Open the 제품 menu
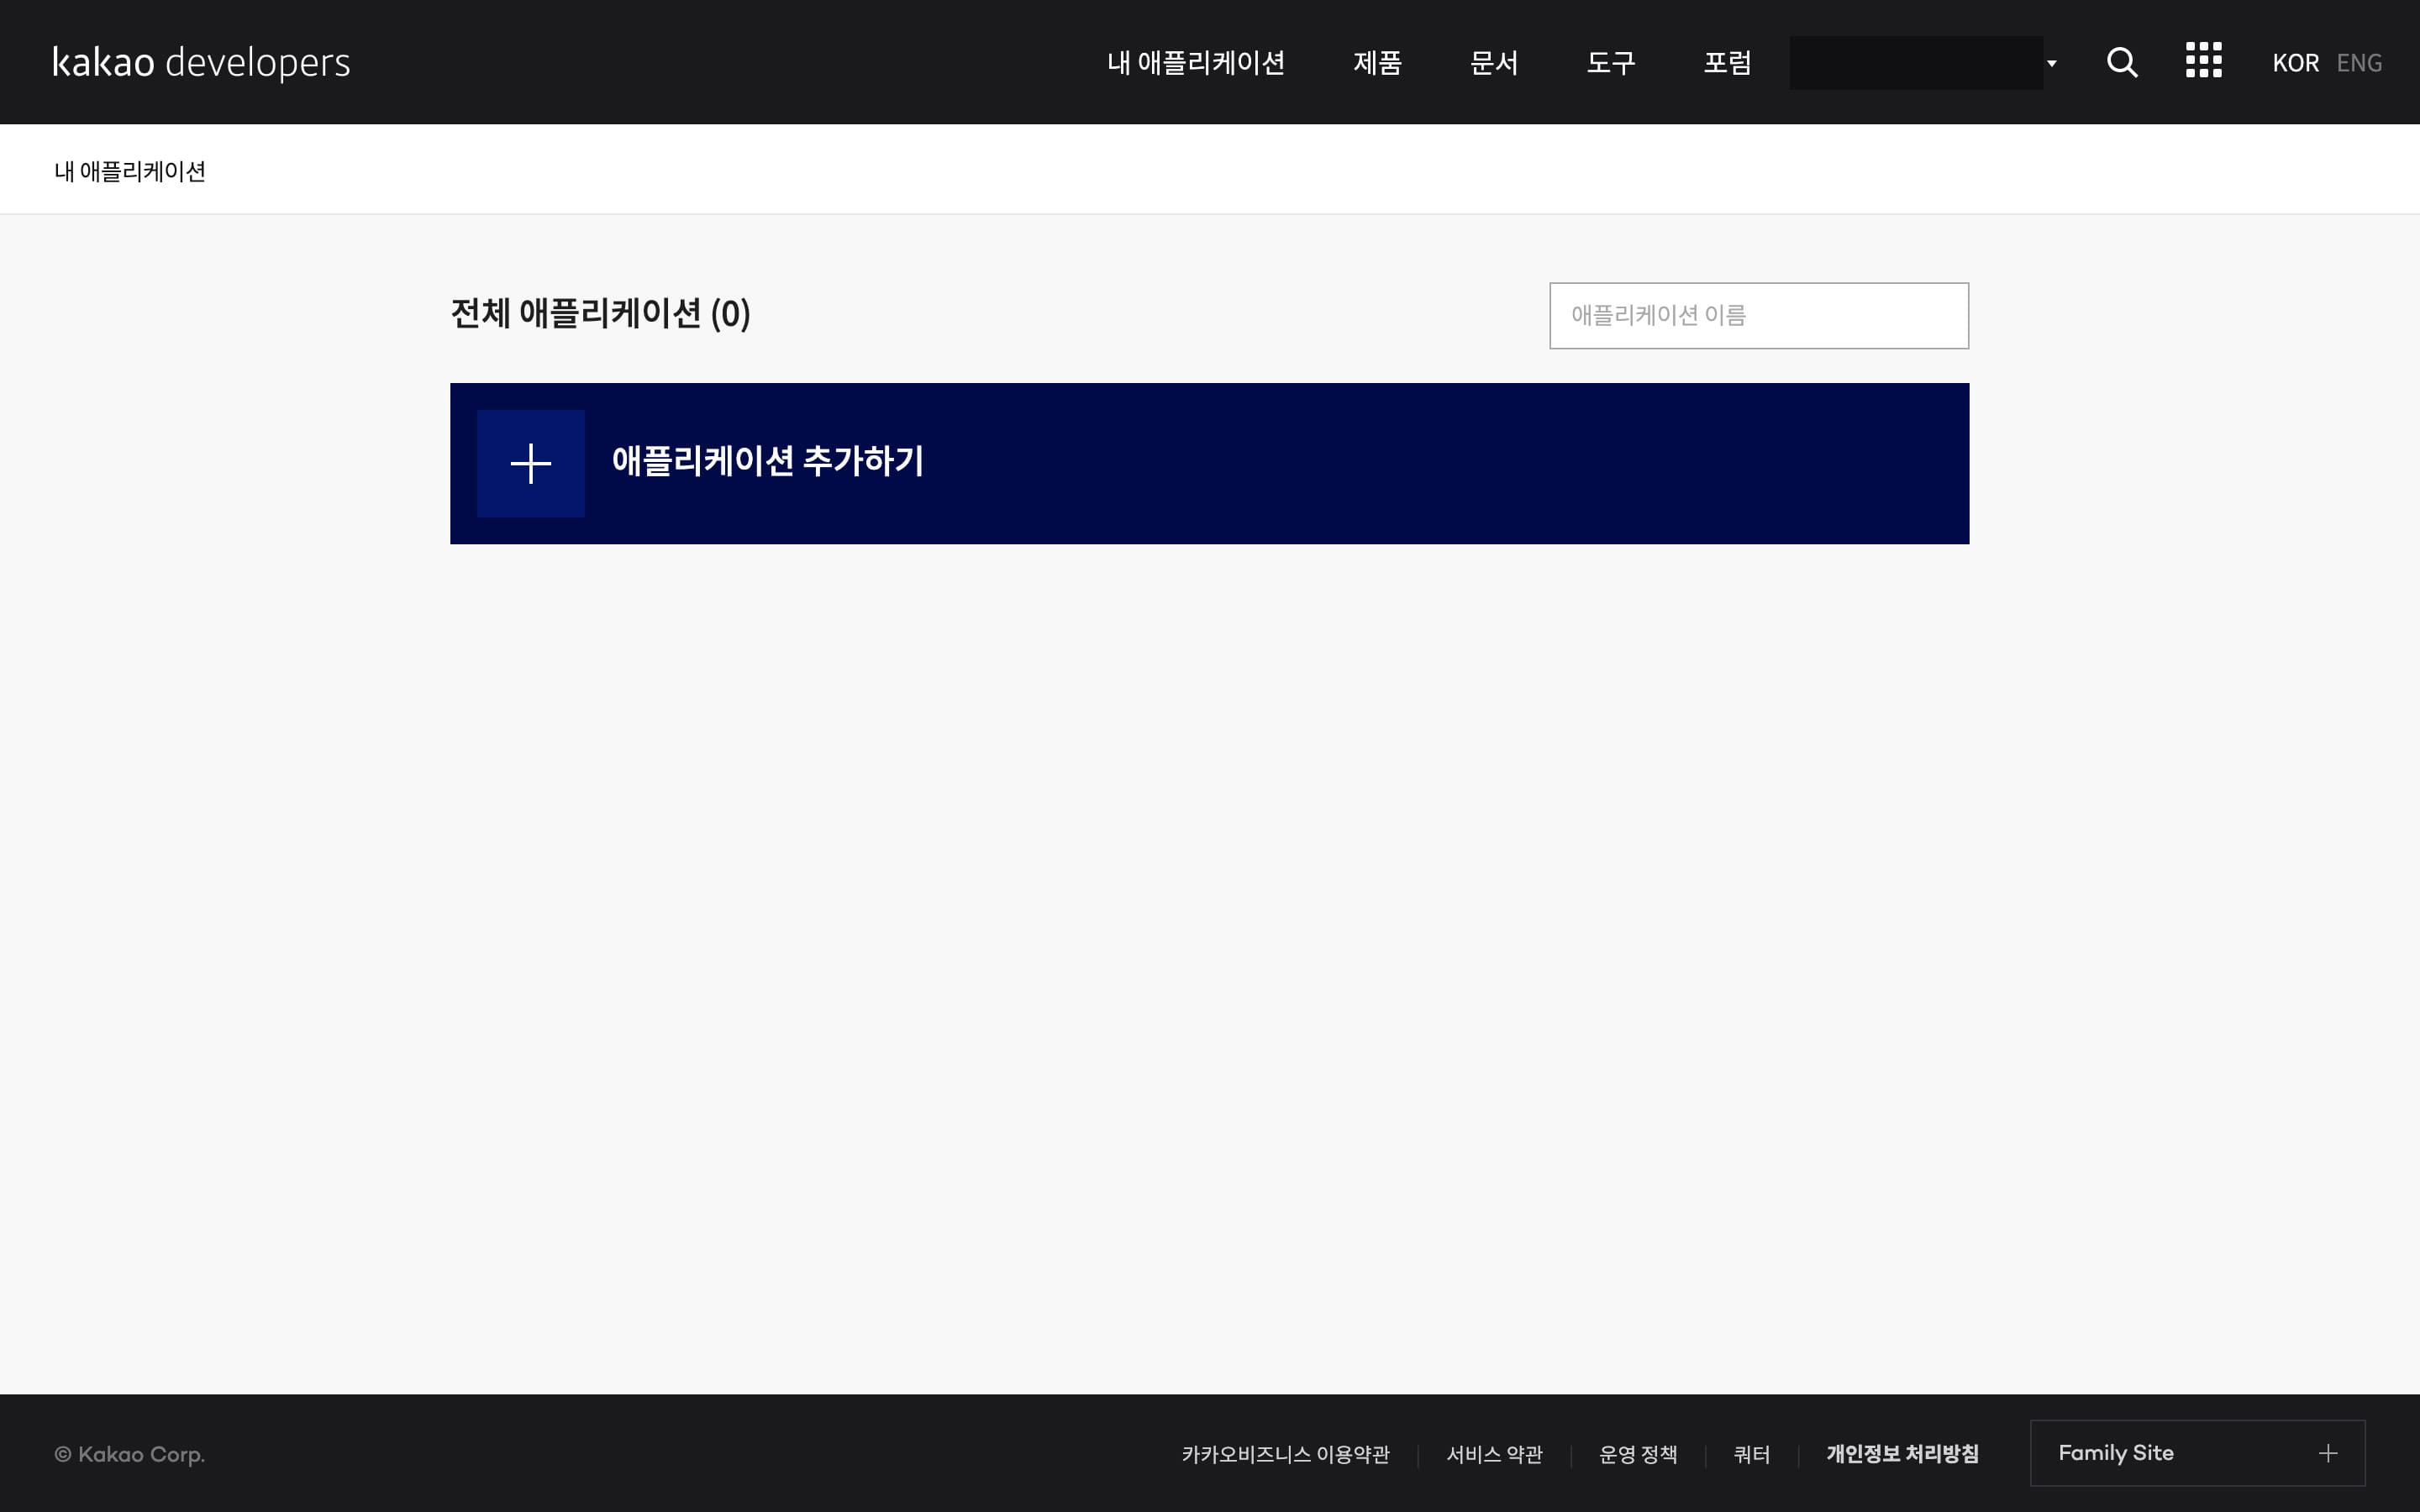Image resolution: width=2420 pixels, height=1512 pixels. 1377,63
